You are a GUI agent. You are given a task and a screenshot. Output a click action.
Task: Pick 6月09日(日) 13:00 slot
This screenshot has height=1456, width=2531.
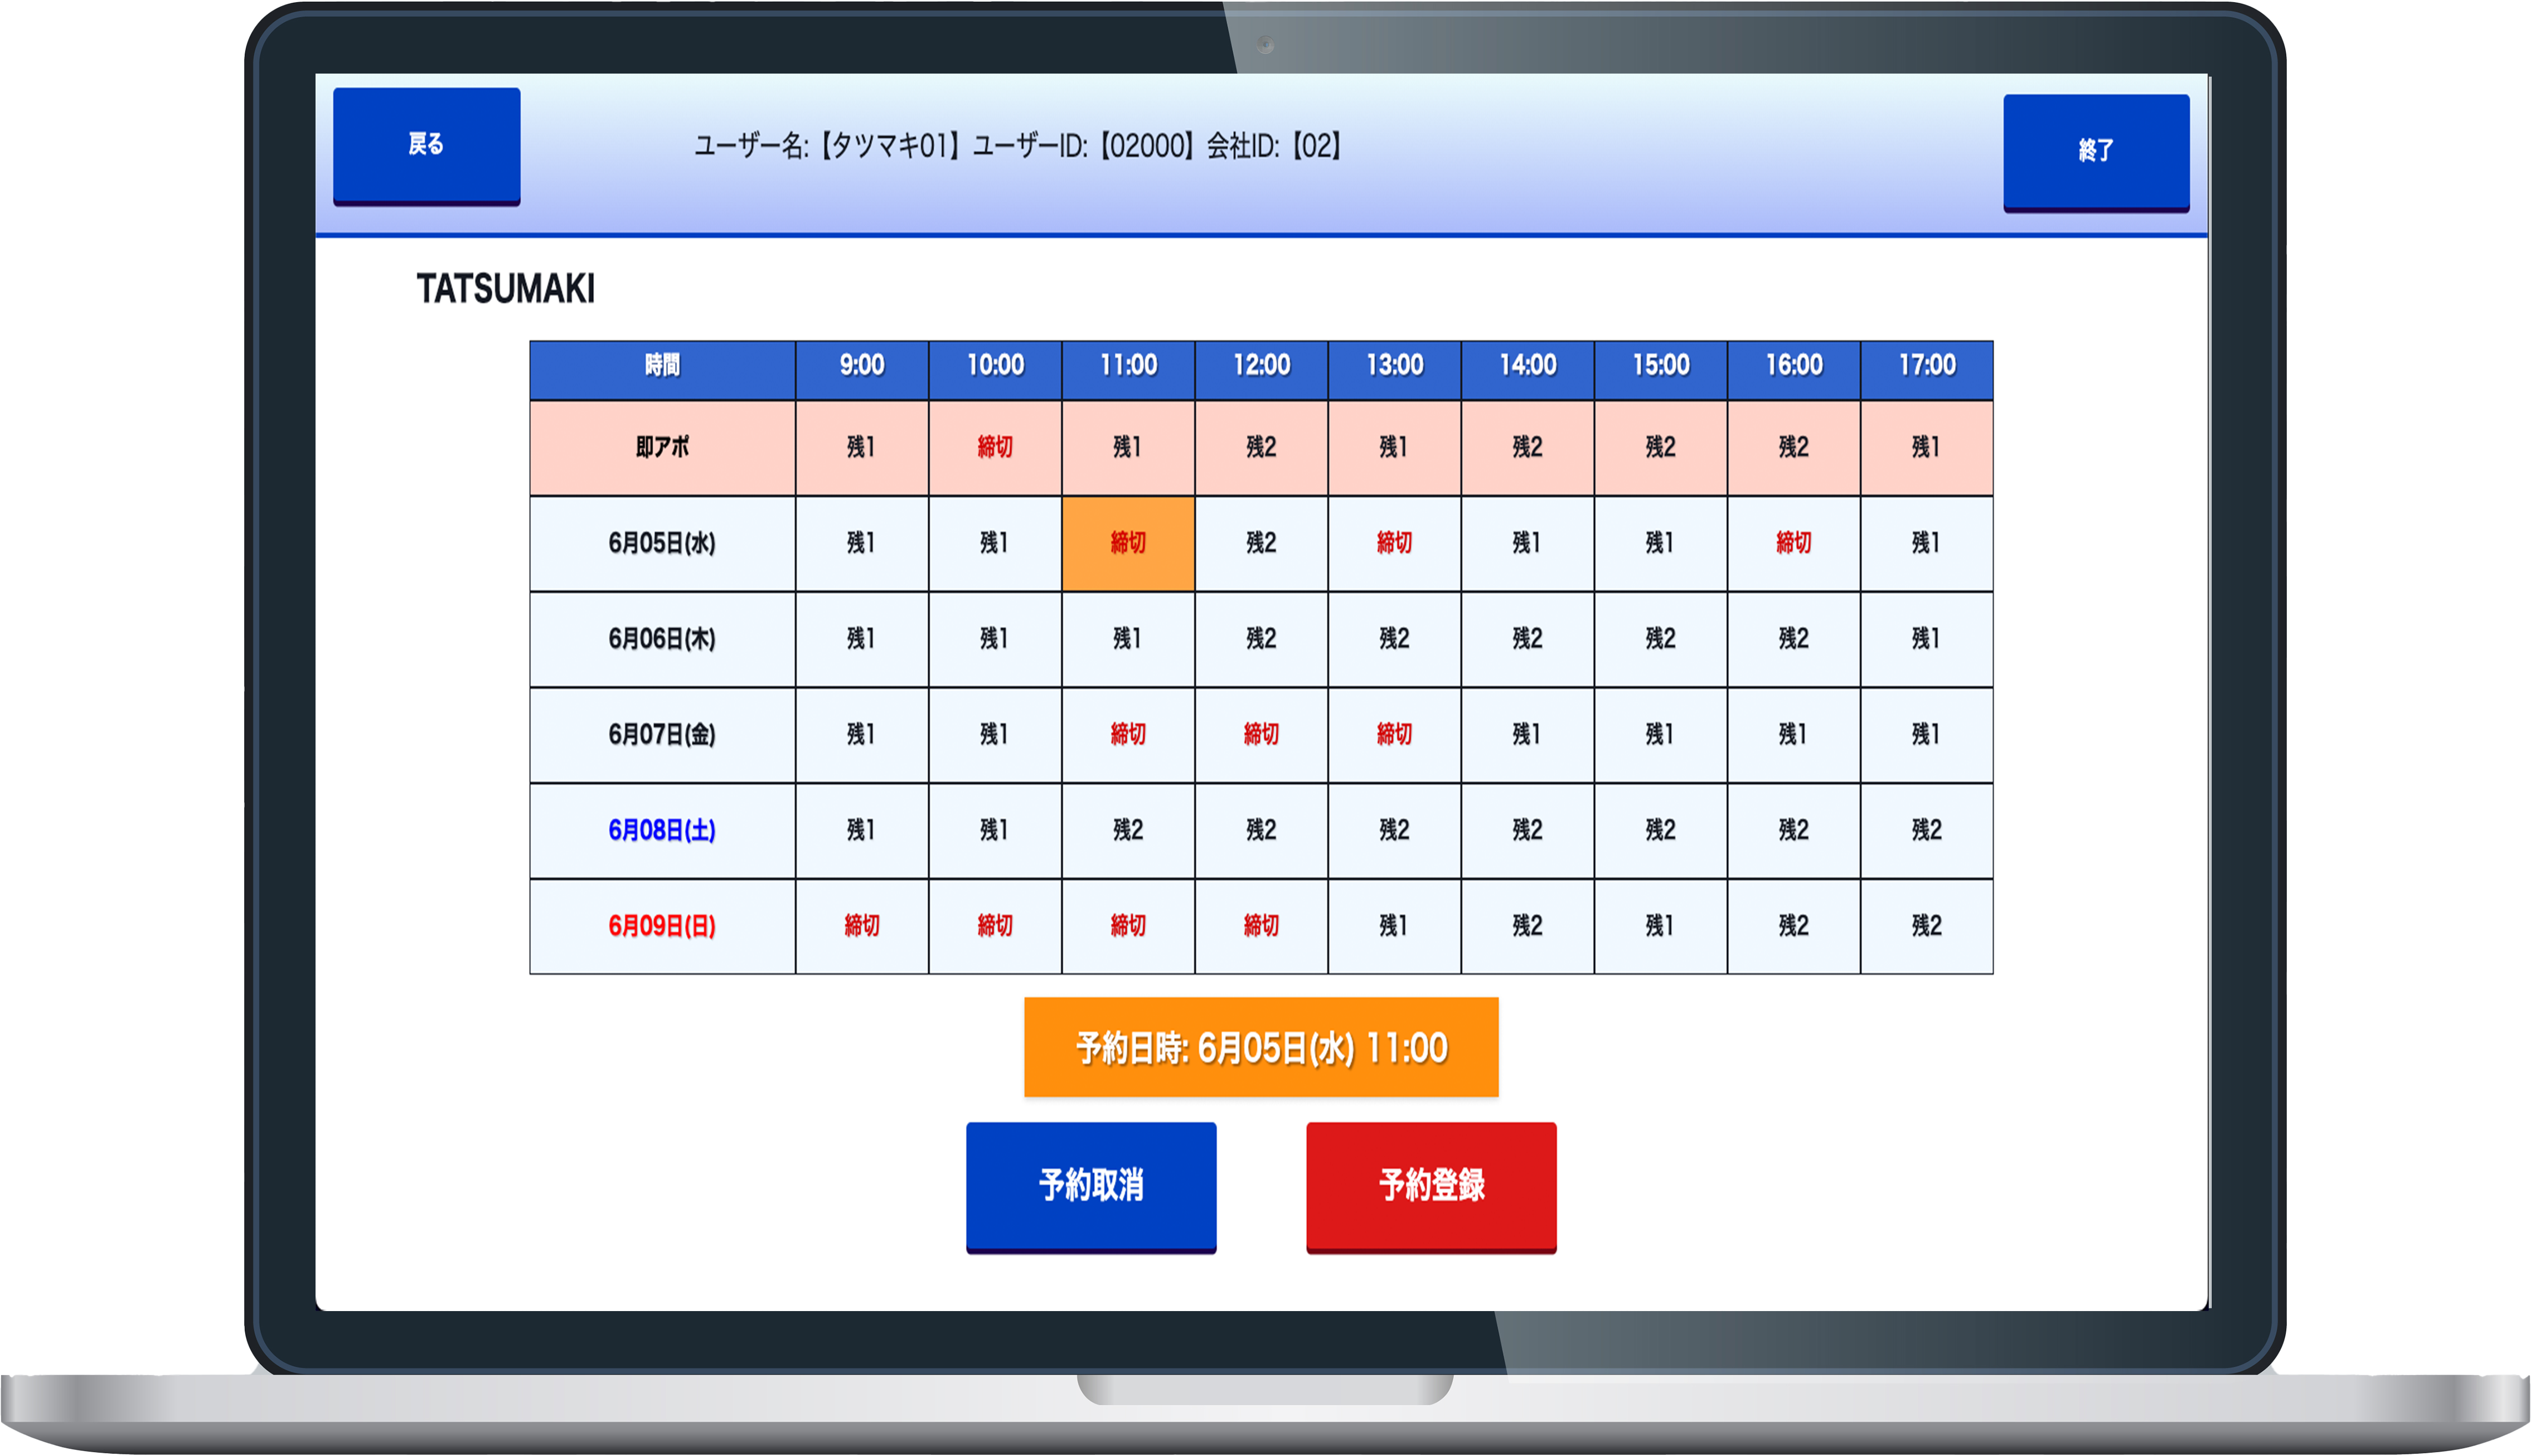click(x=1393, y=926)
